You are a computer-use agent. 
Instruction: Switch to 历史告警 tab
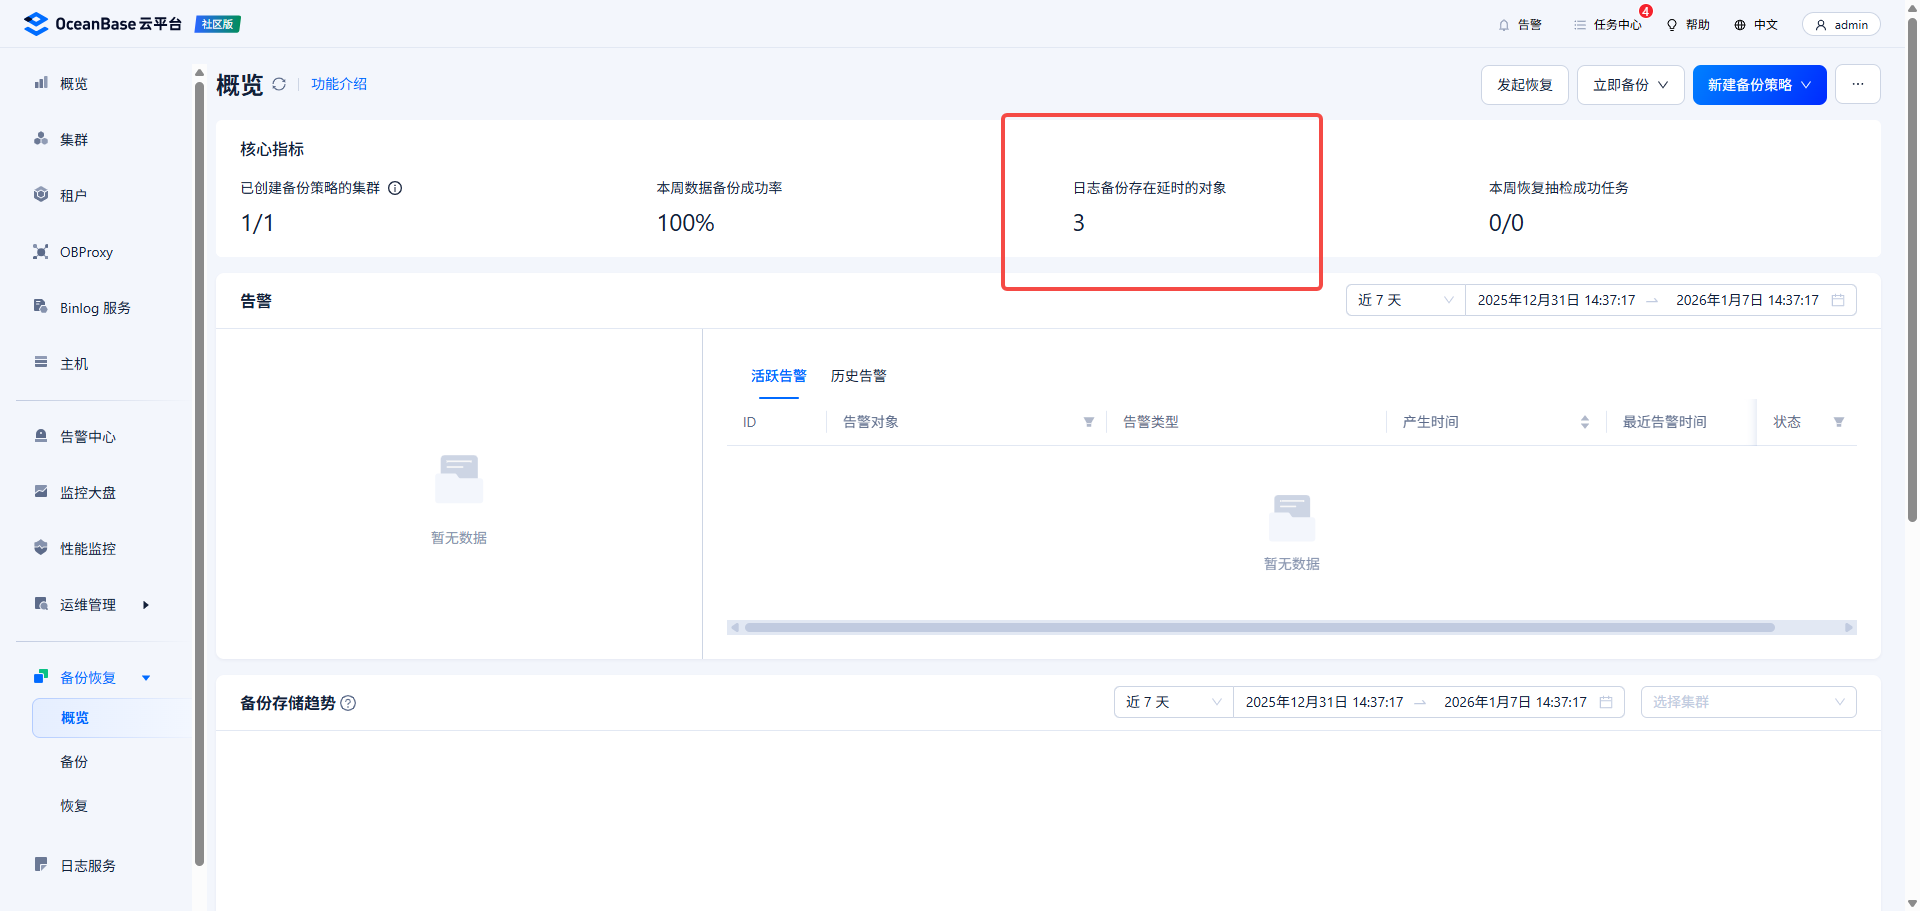[x=858, y=376]
